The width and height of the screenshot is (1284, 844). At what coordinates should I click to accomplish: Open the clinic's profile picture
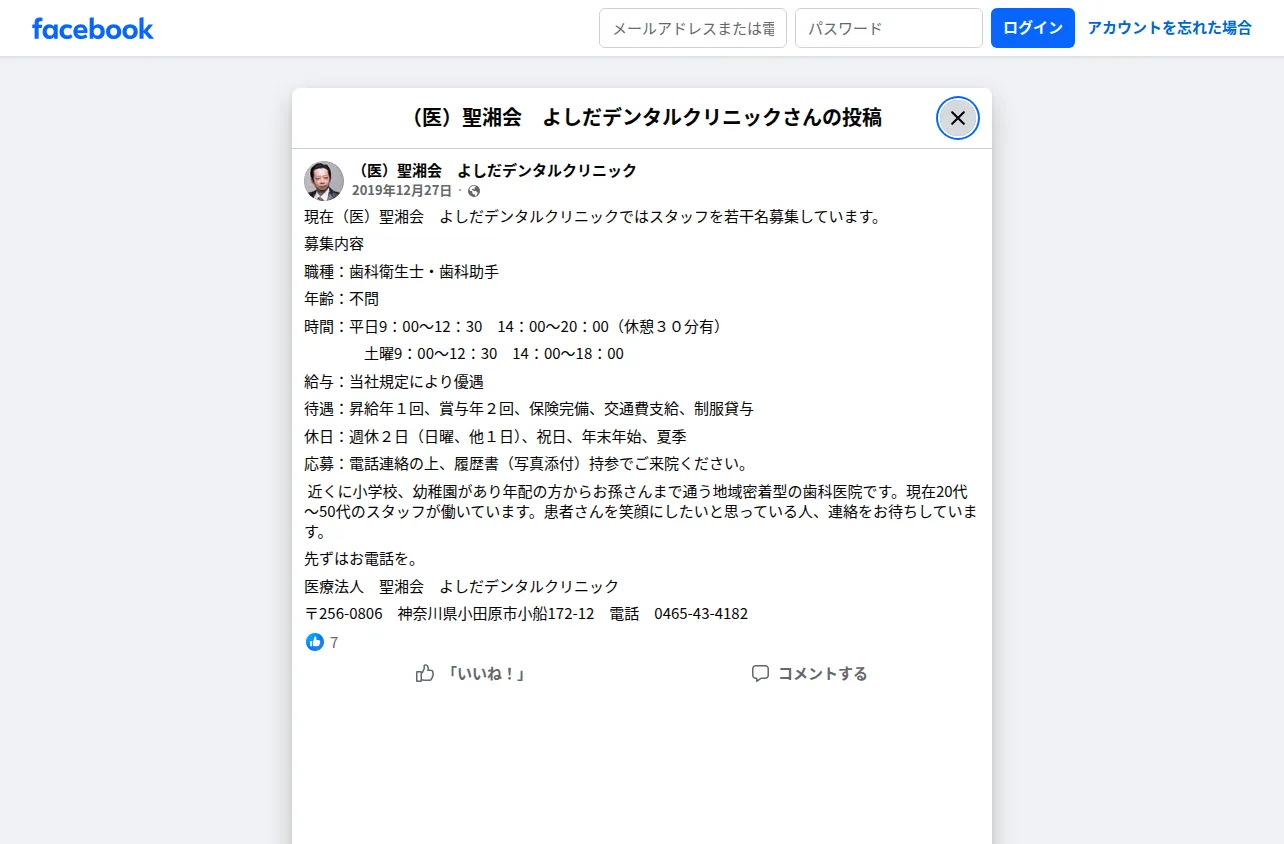click(324, 180)
